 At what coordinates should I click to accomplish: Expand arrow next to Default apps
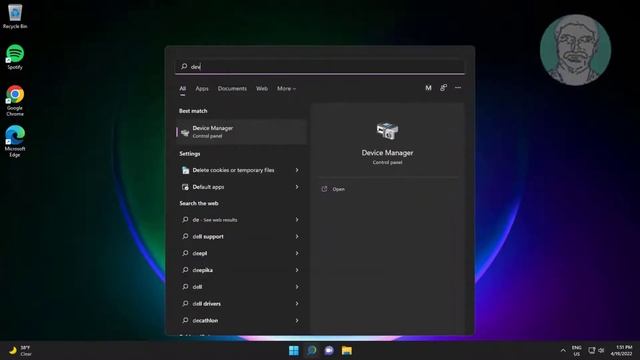tap(297, 187)
